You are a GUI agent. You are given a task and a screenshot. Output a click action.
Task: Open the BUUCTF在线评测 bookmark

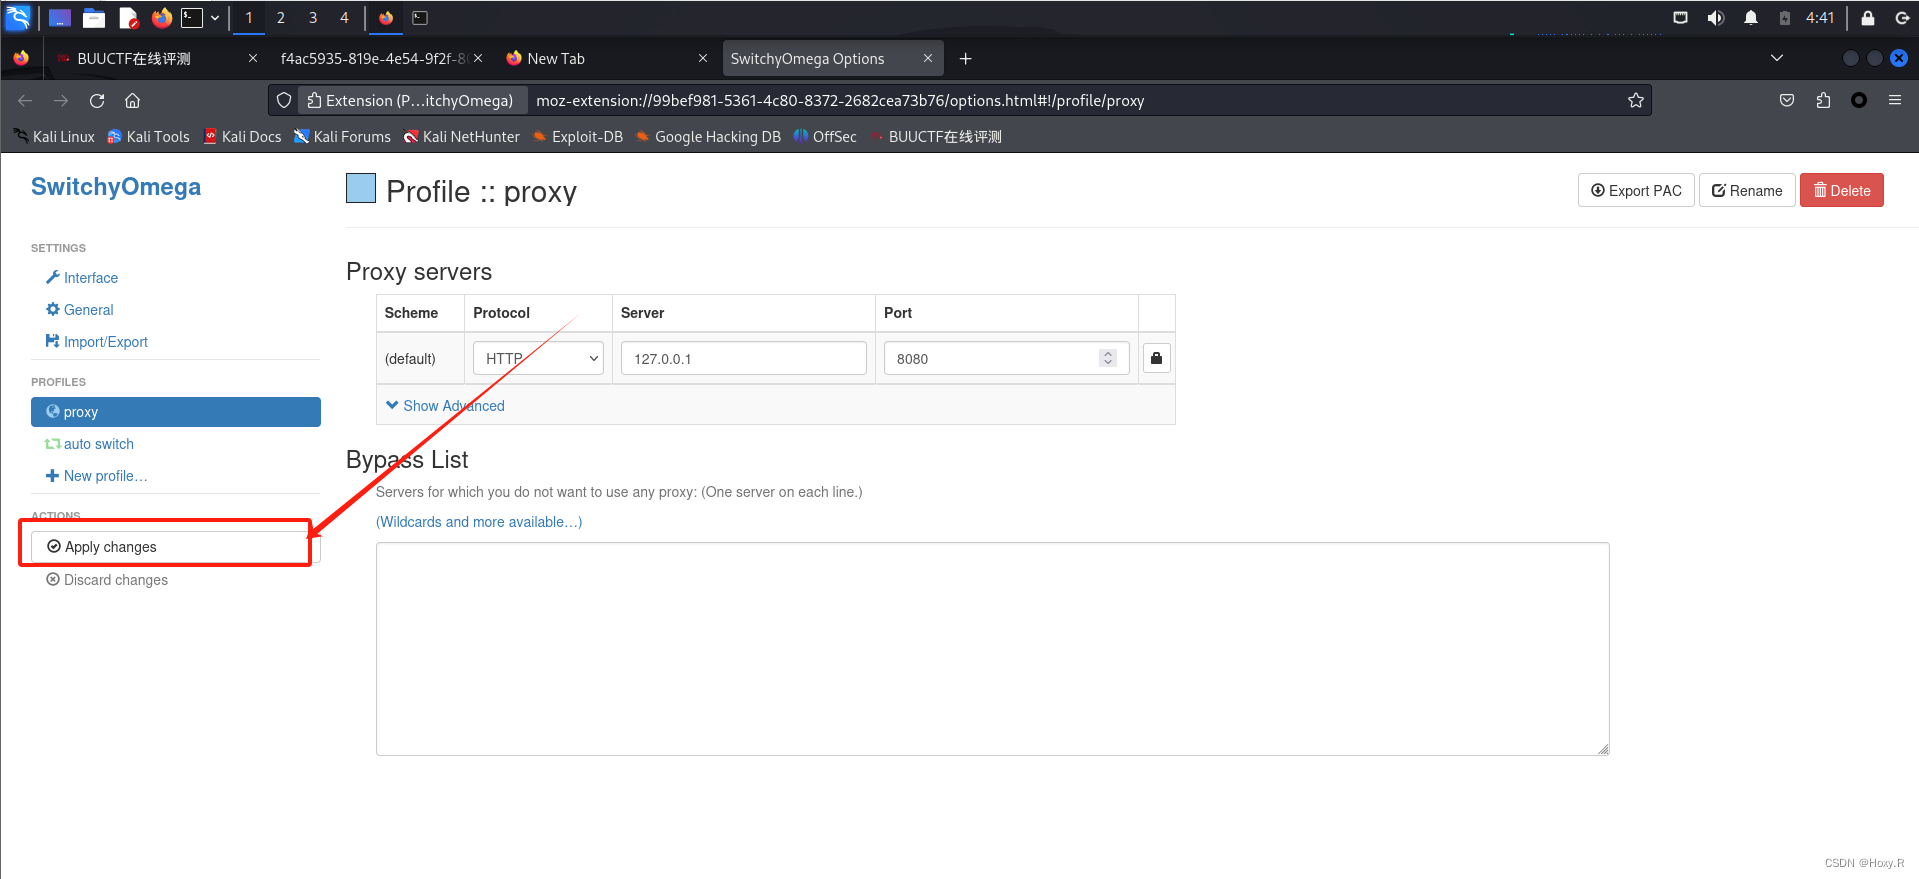tap(936, 137)
